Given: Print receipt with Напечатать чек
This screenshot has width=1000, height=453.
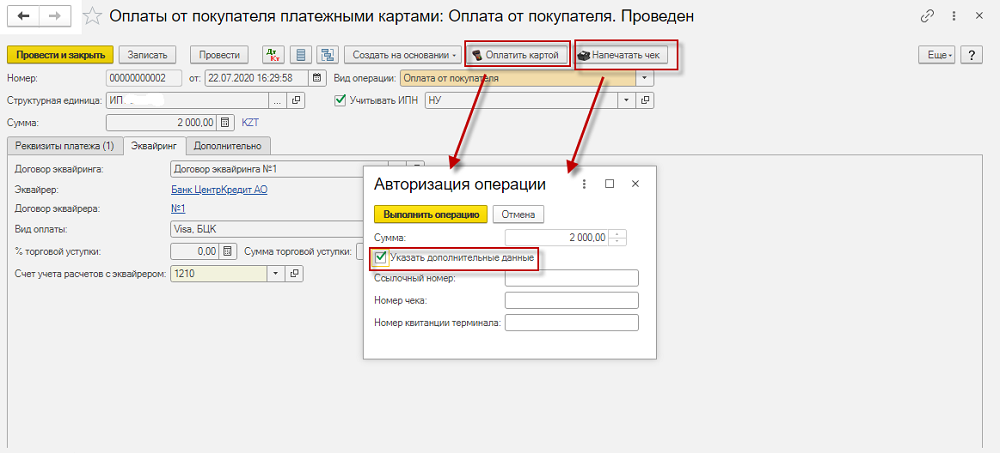Looking at the screenshot, I should coord(622,56).
